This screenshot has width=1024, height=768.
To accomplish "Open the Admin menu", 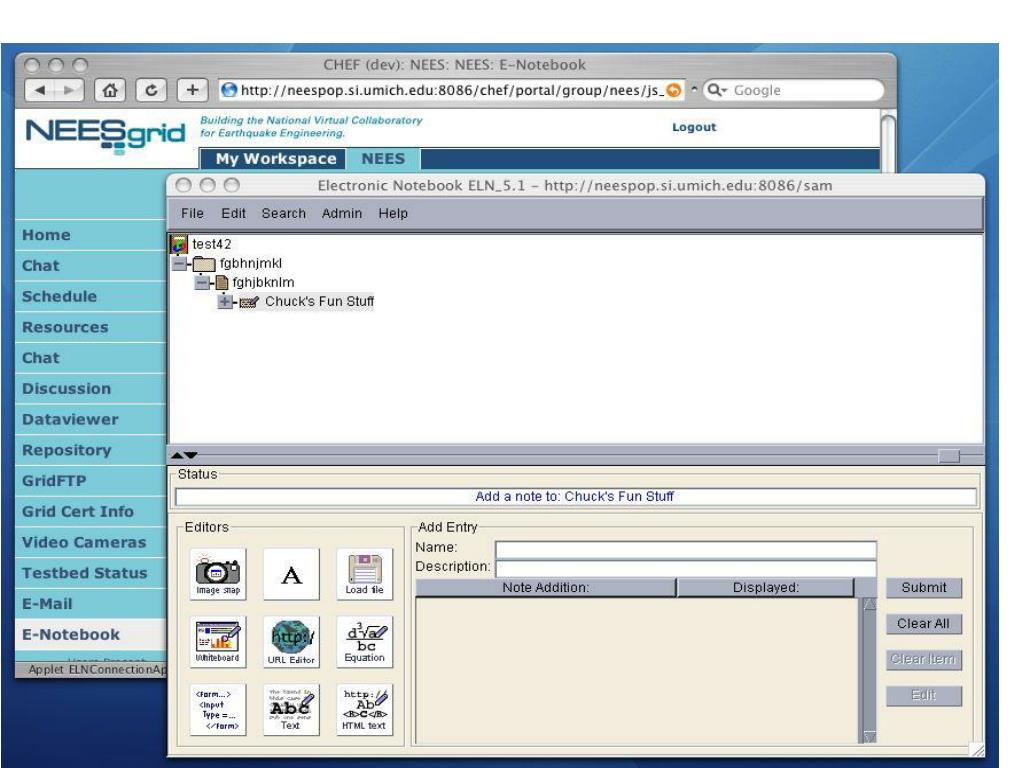I will (x=342, y=214).
